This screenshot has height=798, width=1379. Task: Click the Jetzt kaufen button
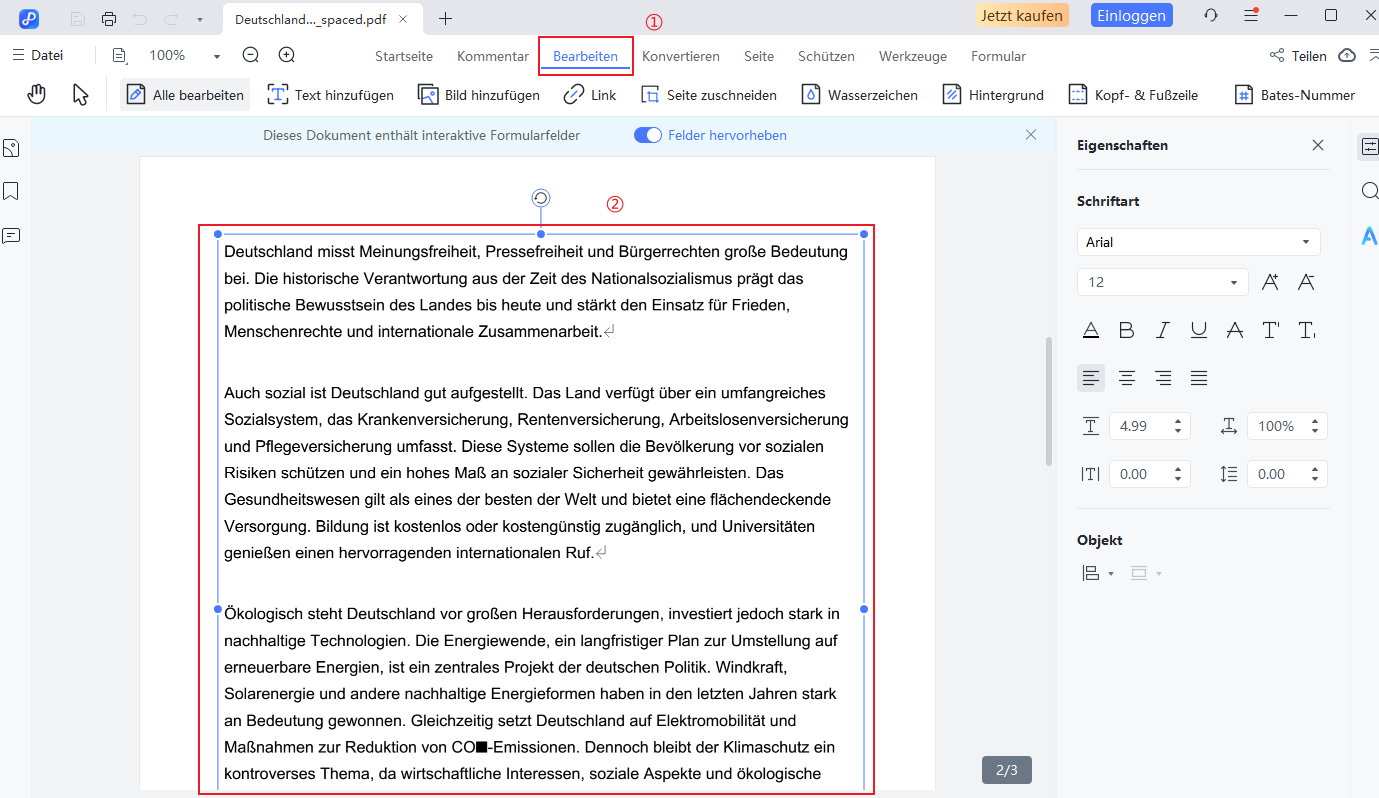1022,15
